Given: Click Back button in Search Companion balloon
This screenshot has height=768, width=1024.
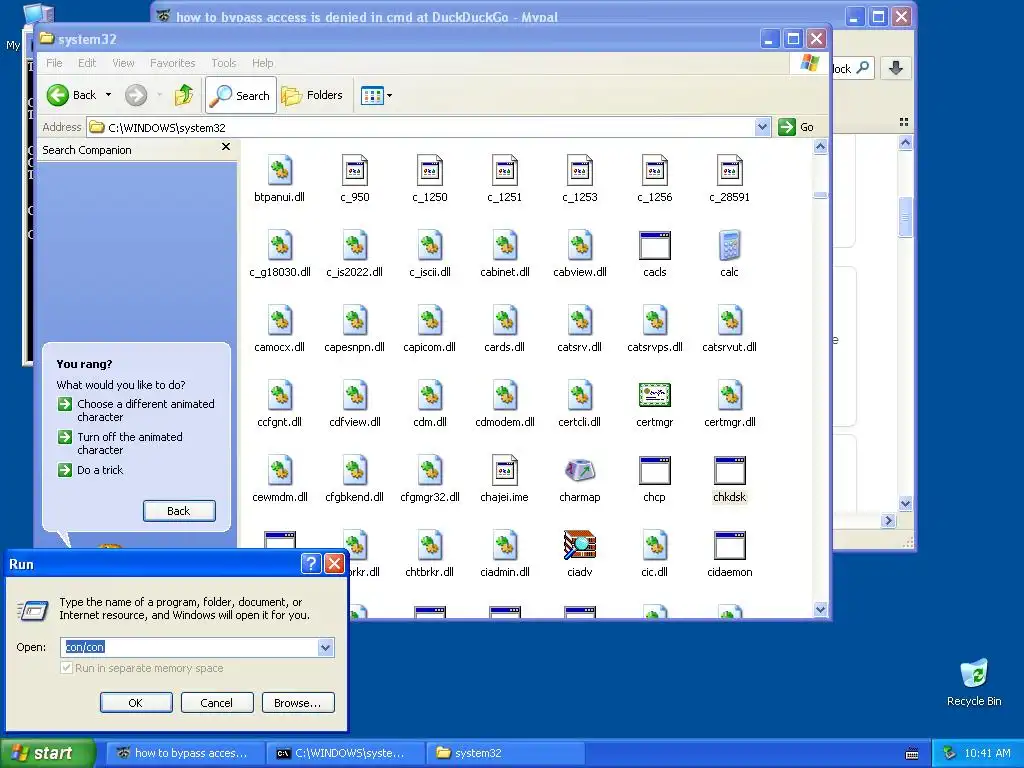Looking at the screenshot, I should pos(179,511).
